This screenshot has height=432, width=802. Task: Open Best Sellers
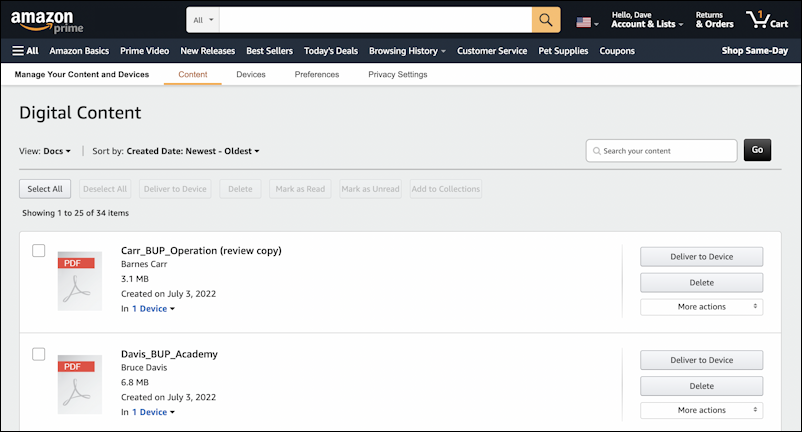click(270, 51)
